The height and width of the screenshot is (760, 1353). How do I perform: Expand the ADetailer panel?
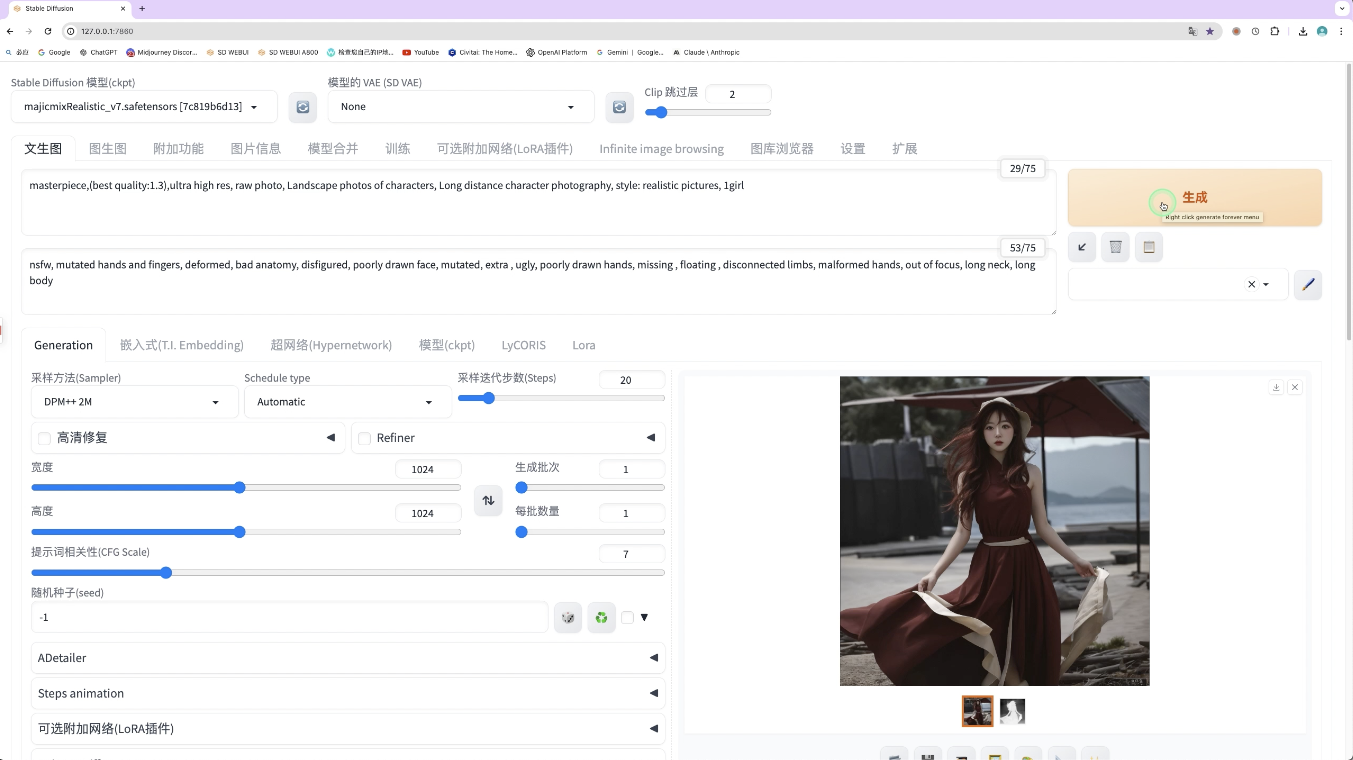pyautogui.click(x=348, y=658)
